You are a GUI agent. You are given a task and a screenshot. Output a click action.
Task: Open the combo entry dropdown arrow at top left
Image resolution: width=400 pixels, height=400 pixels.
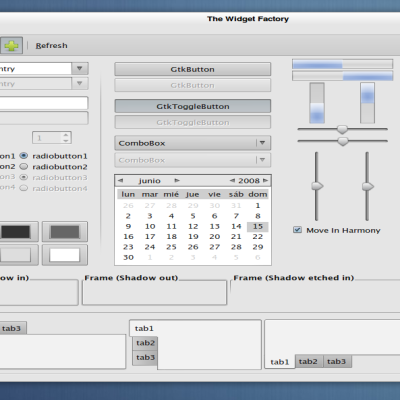[x=80, y=68]
